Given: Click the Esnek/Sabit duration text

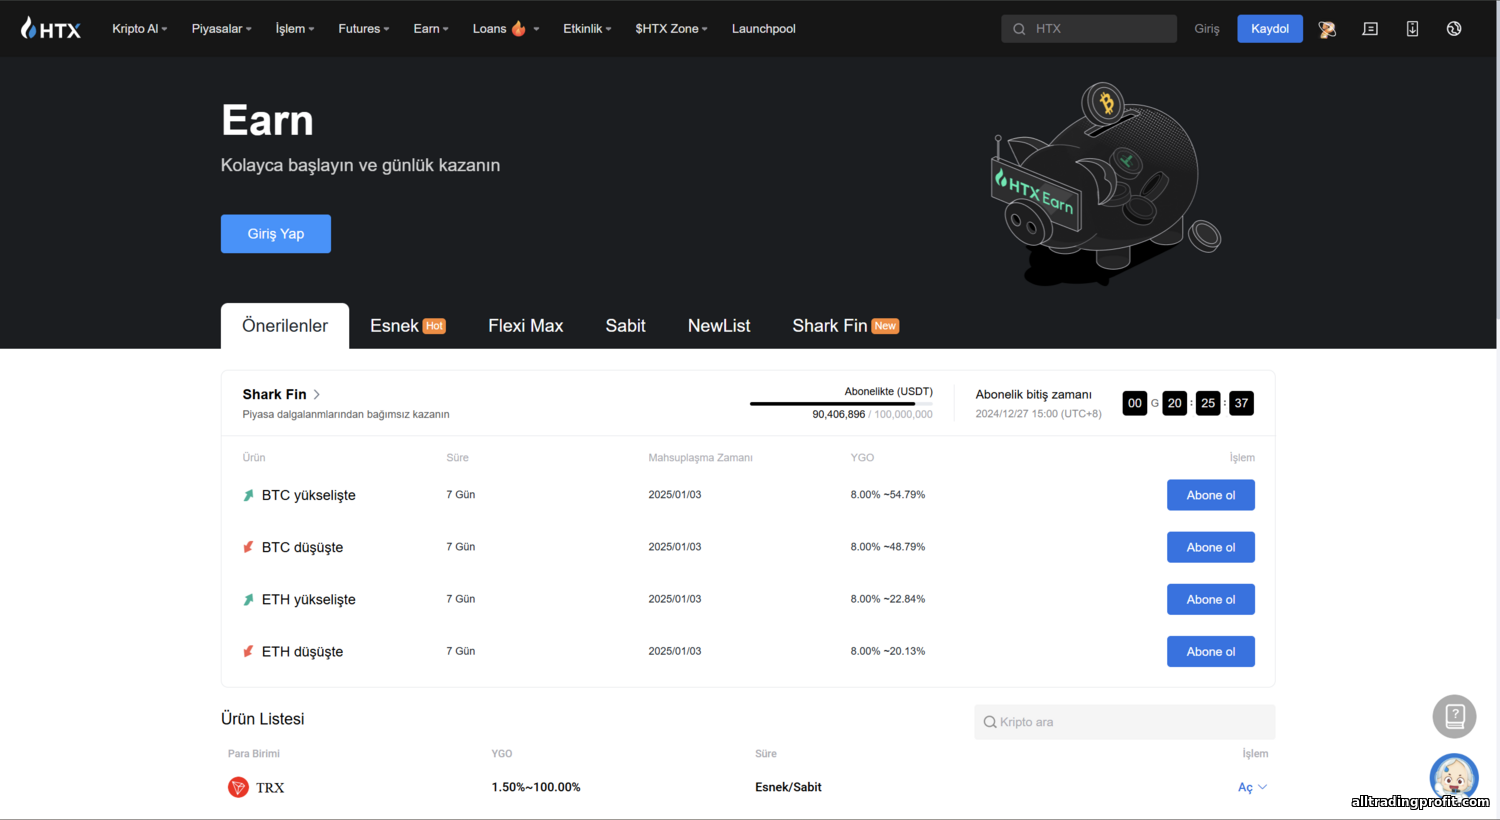Looking at the screenshot, I should click(x=788, y=787).
